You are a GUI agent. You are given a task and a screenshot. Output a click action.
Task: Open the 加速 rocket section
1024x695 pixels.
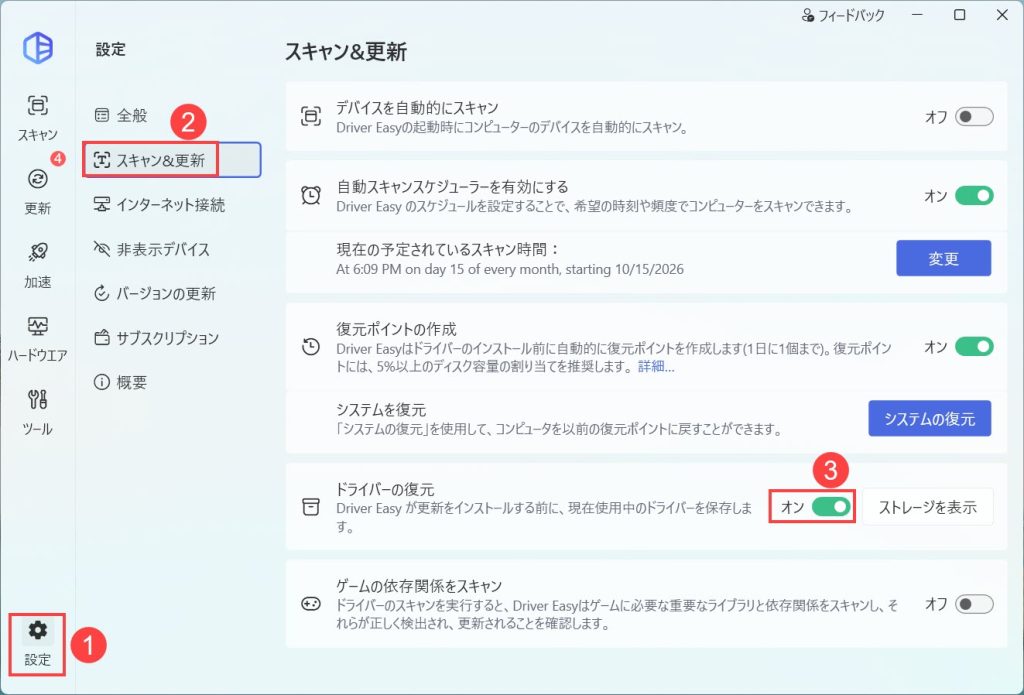pyautogui.click(x=37, y=265)
